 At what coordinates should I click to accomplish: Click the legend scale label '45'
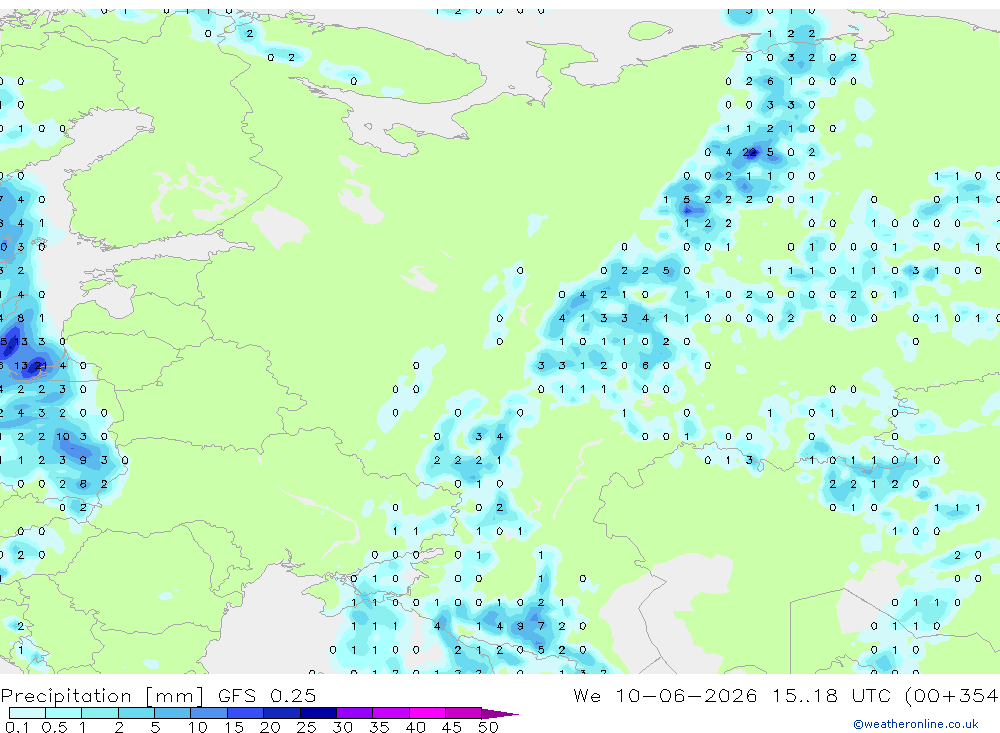click(452, 727)
